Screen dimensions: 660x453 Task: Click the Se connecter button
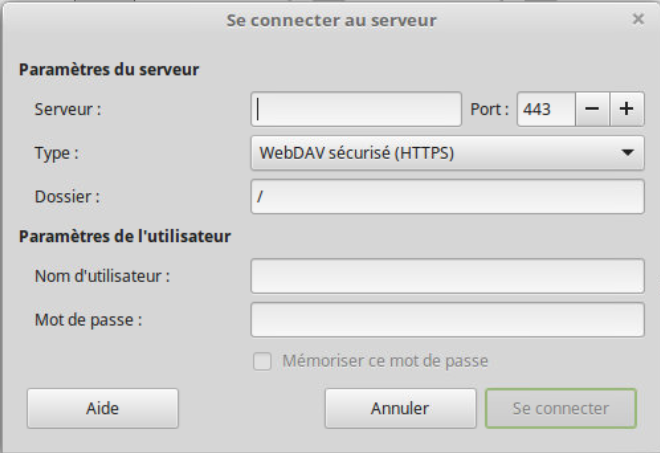(x=561, y=408)
